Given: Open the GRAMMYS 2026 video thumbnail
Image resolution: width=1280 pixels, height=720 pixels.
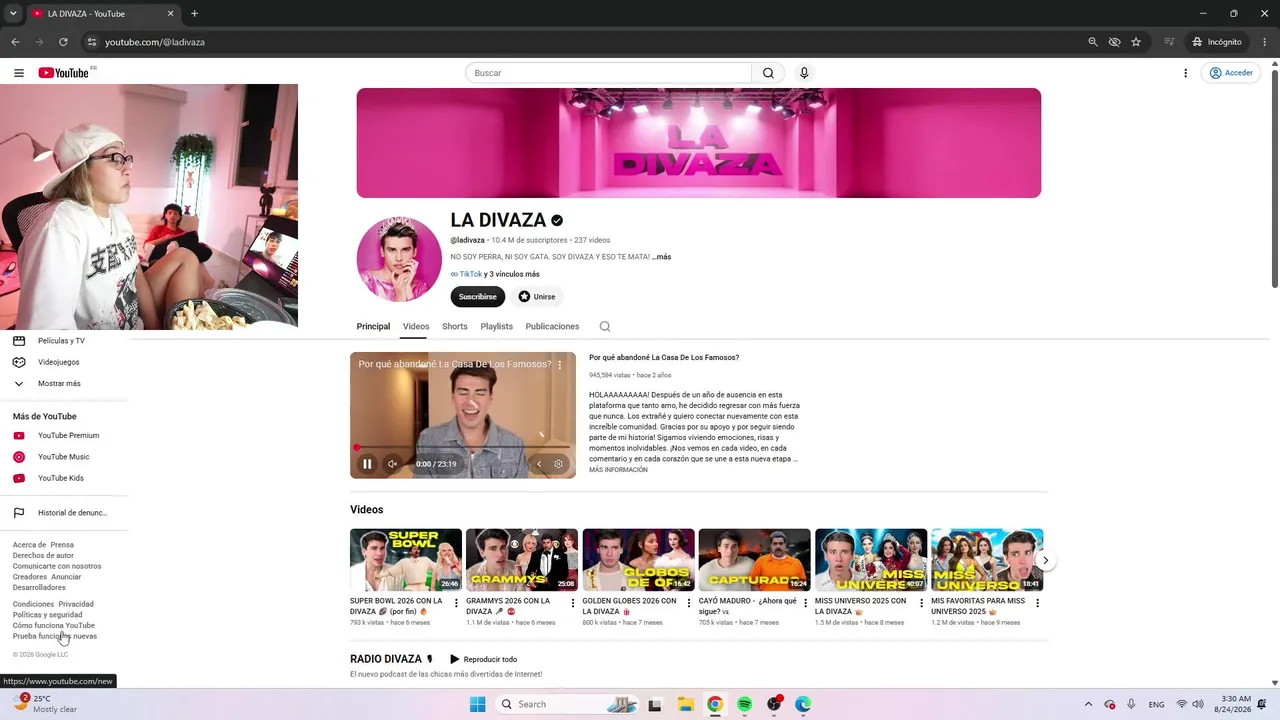Looking at the screenshot, I should coord(522,560).
